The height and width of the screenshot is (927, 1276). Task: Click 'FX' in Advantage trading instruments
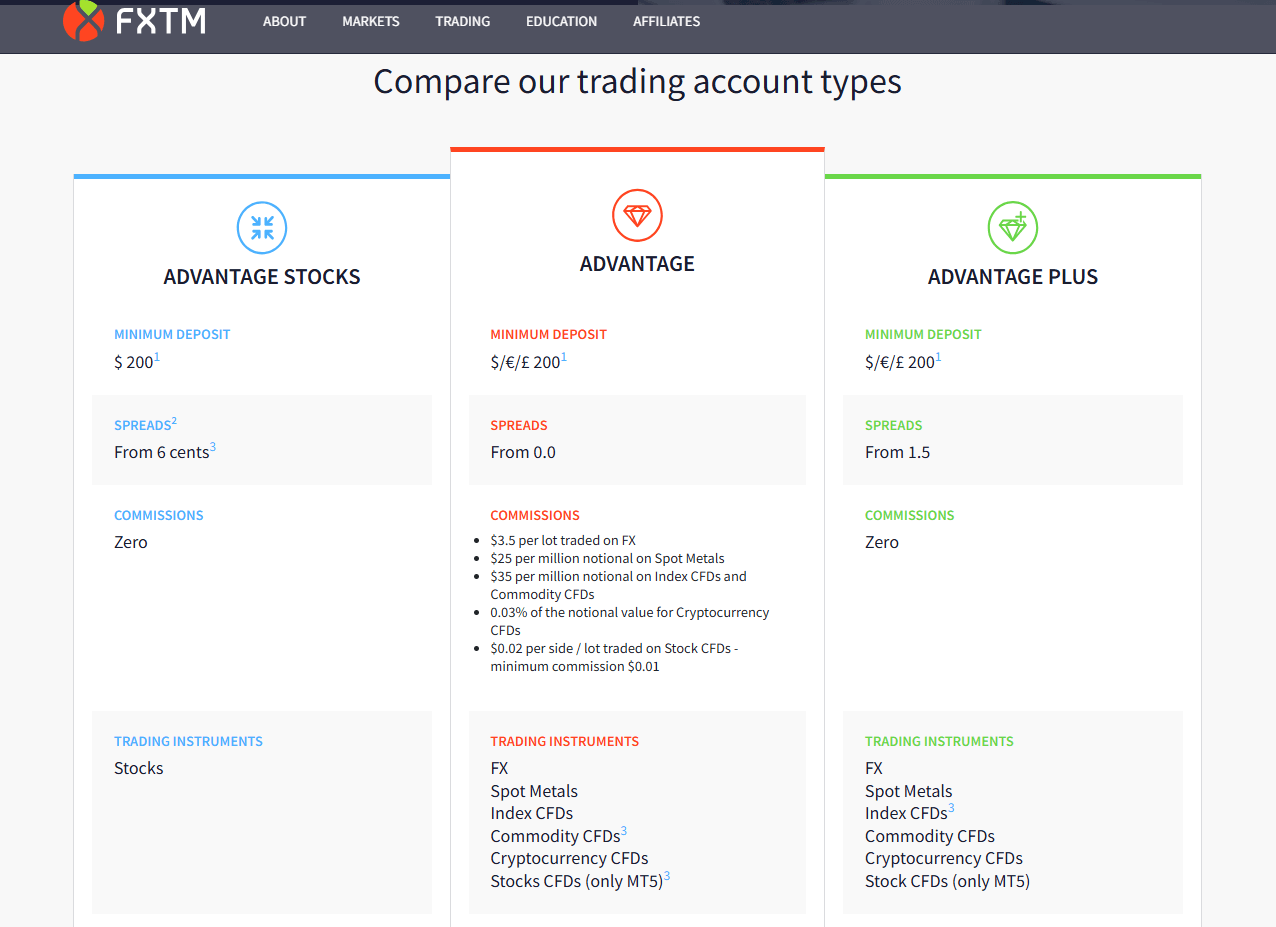pos(499,769)
